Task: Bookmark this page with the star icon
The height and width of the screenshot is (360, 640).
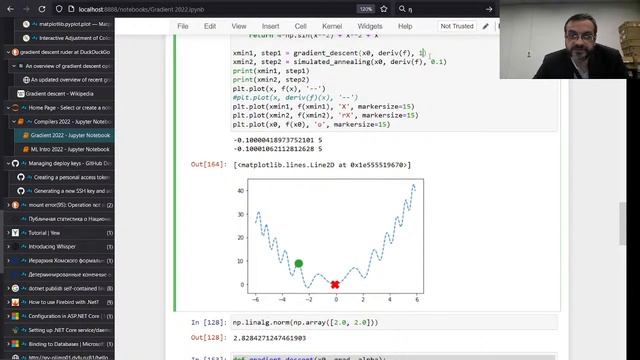Action: [384, 9]
